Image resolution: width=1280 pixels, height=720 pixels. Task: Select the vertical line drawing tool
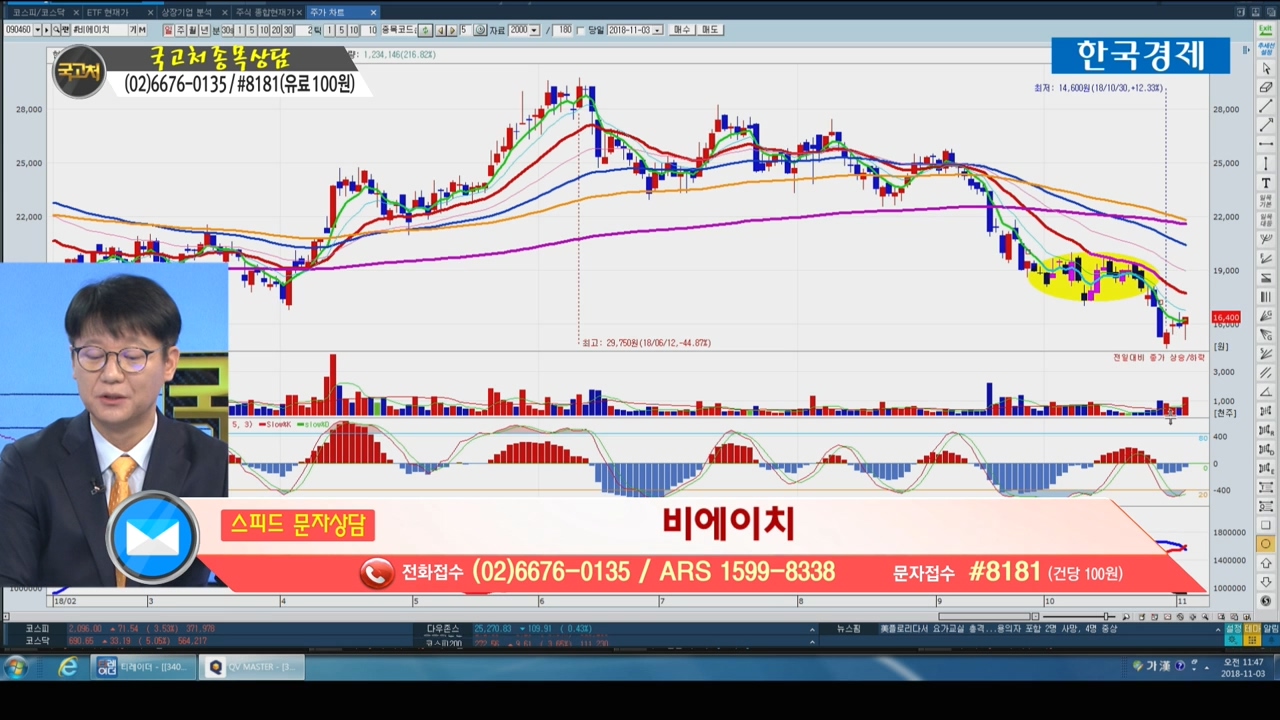pos(1266,164)
